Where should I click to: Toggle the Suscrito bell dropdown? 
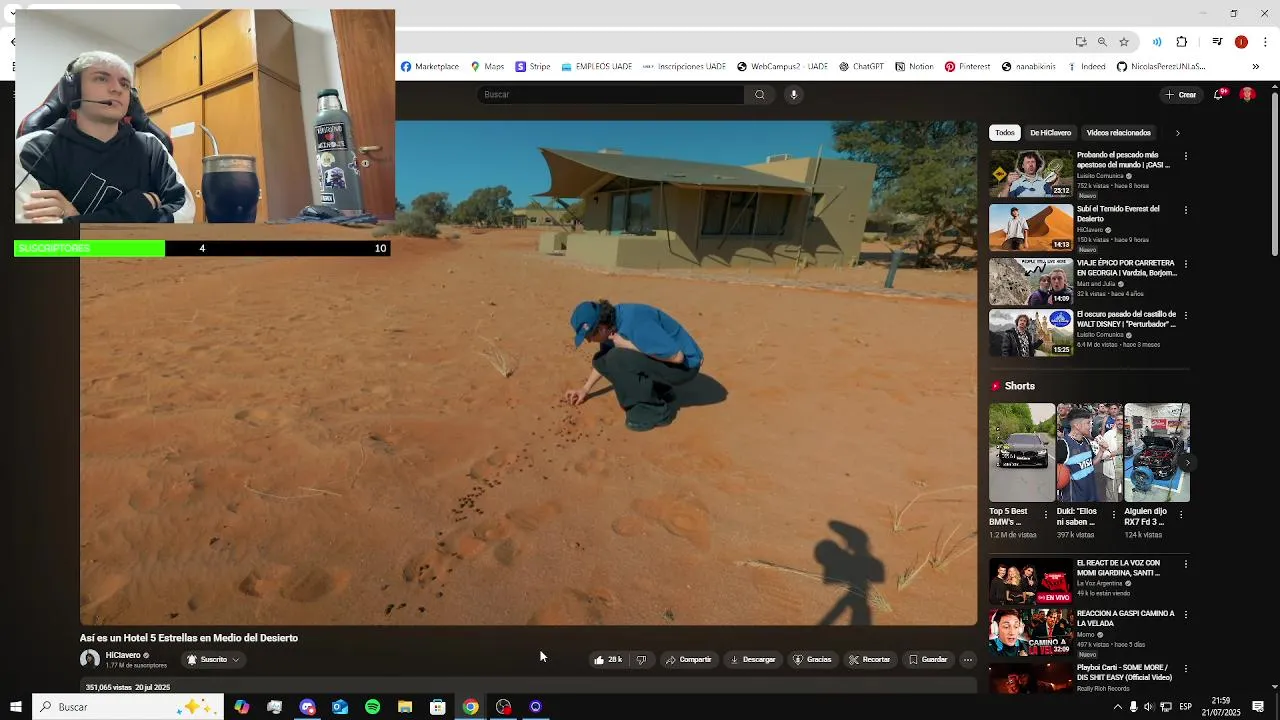(213, 660)
